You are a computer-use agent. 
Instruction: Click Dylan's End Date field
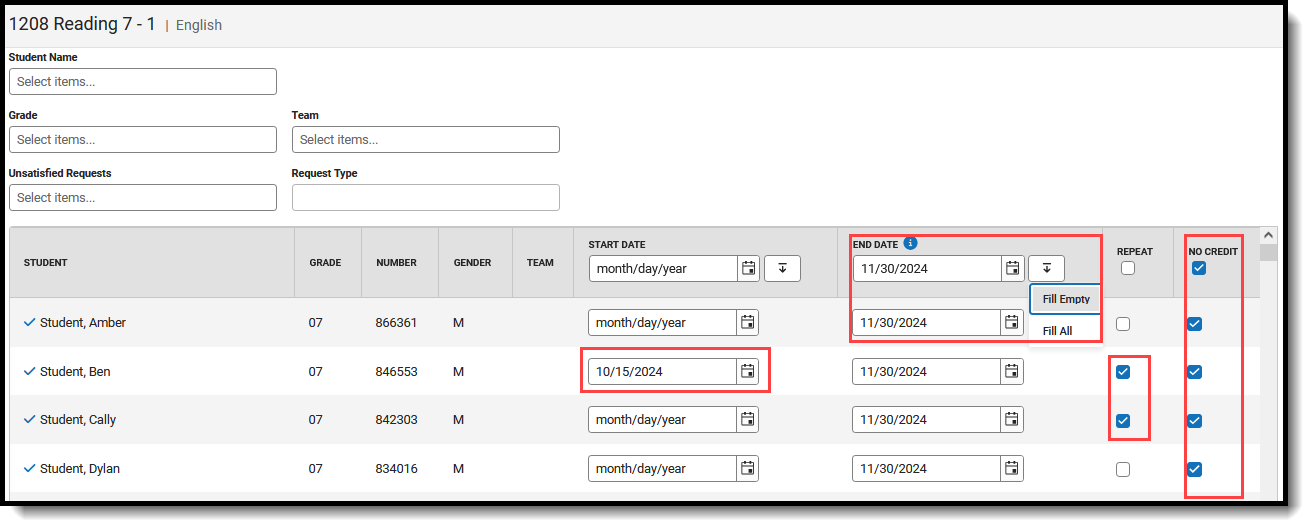pos(927,468)
